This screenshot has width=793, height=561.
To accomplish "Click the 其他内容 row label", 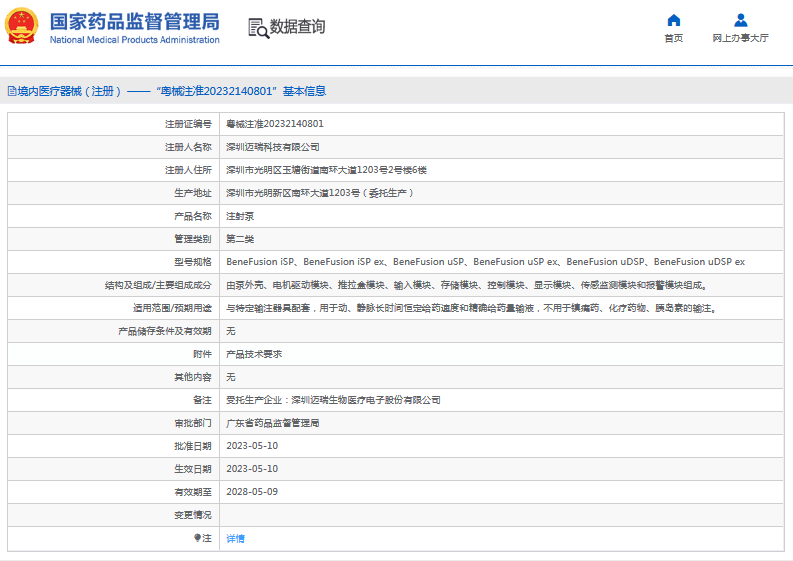I will coord(193,377).
